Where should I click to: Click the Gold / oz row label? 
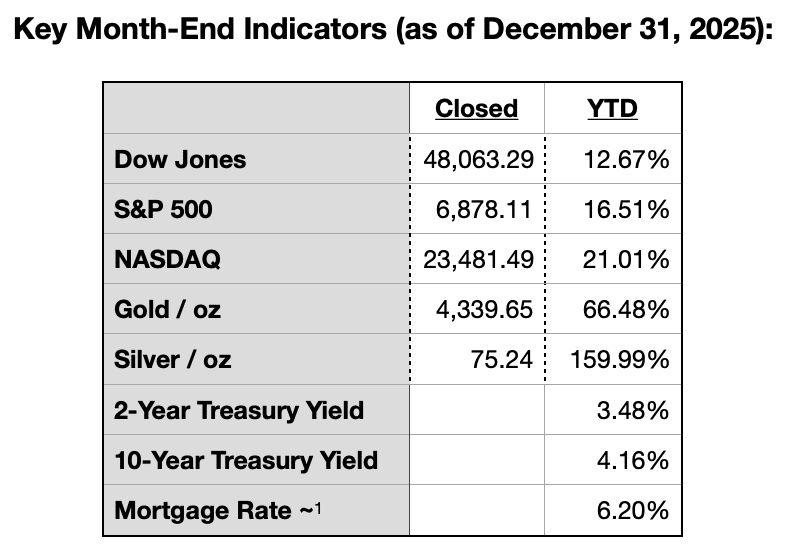[168, 310]
